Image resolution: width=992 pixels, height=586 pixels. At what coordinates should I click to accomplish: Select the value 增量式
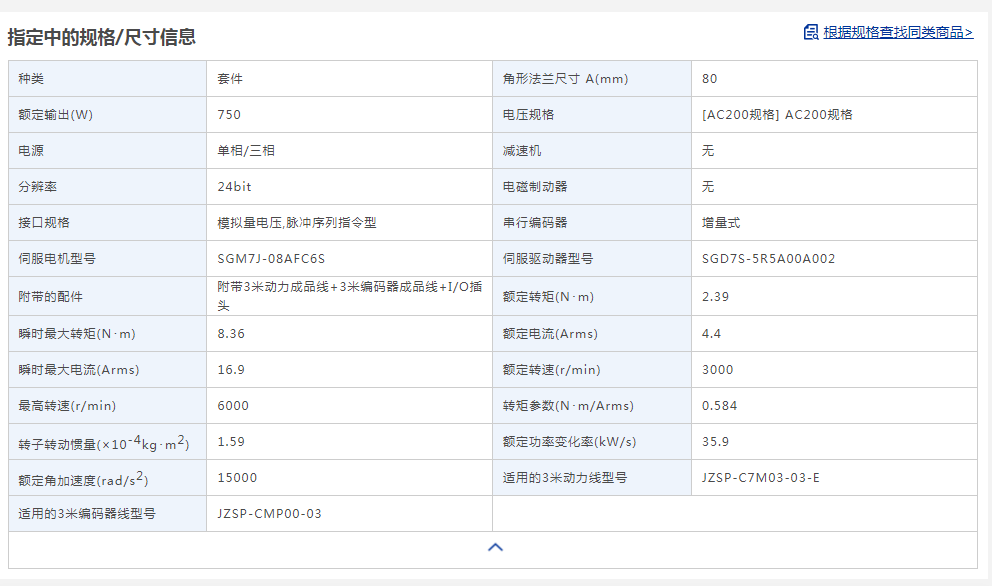pyautogui.click(x=721, y=223)
